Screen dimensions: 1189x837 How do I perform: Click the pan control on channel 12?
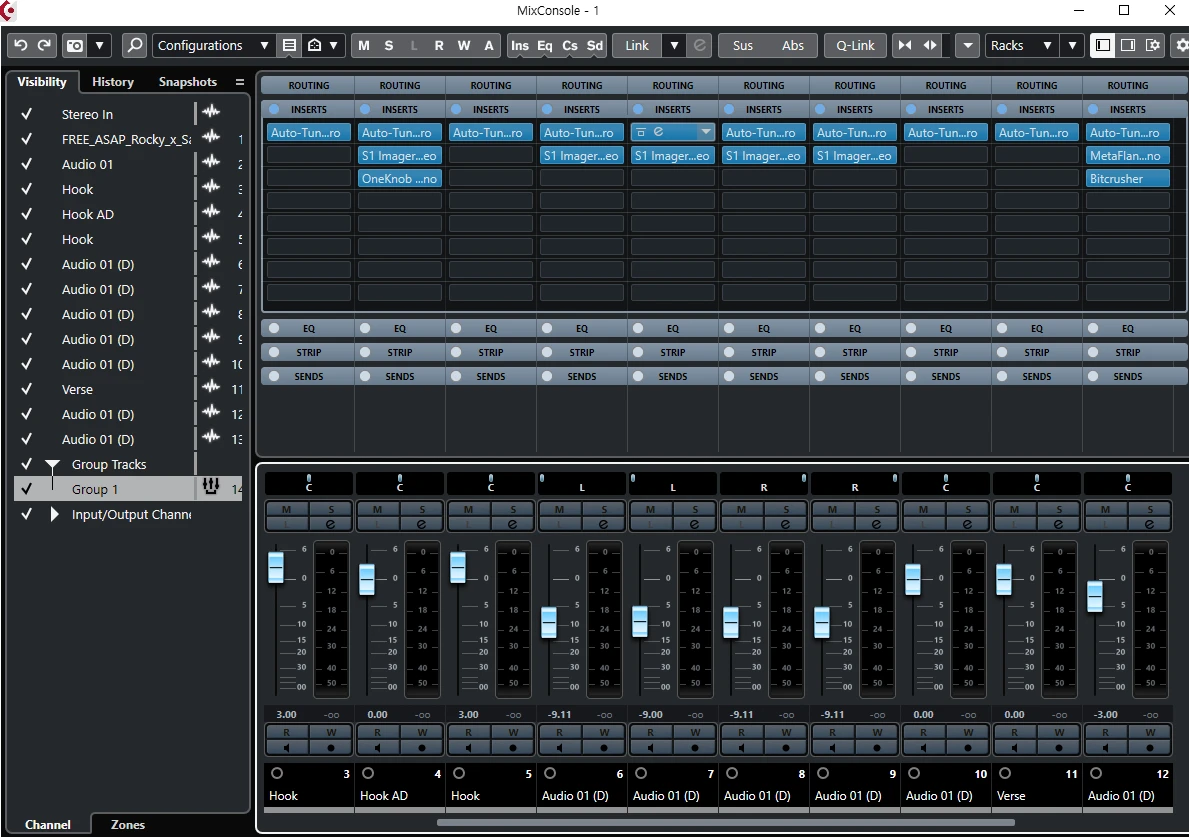[x=1128, y=483]
